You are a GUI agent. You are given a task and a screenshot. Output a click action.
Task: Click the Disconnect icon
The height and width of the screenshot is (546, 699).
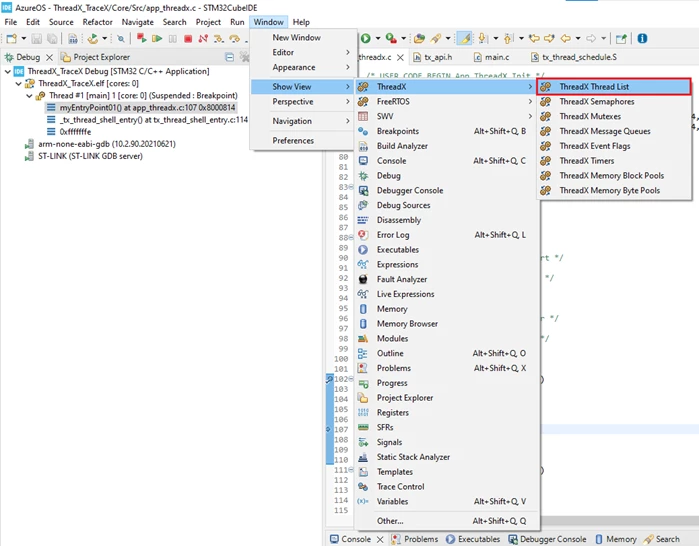(203, 39)
